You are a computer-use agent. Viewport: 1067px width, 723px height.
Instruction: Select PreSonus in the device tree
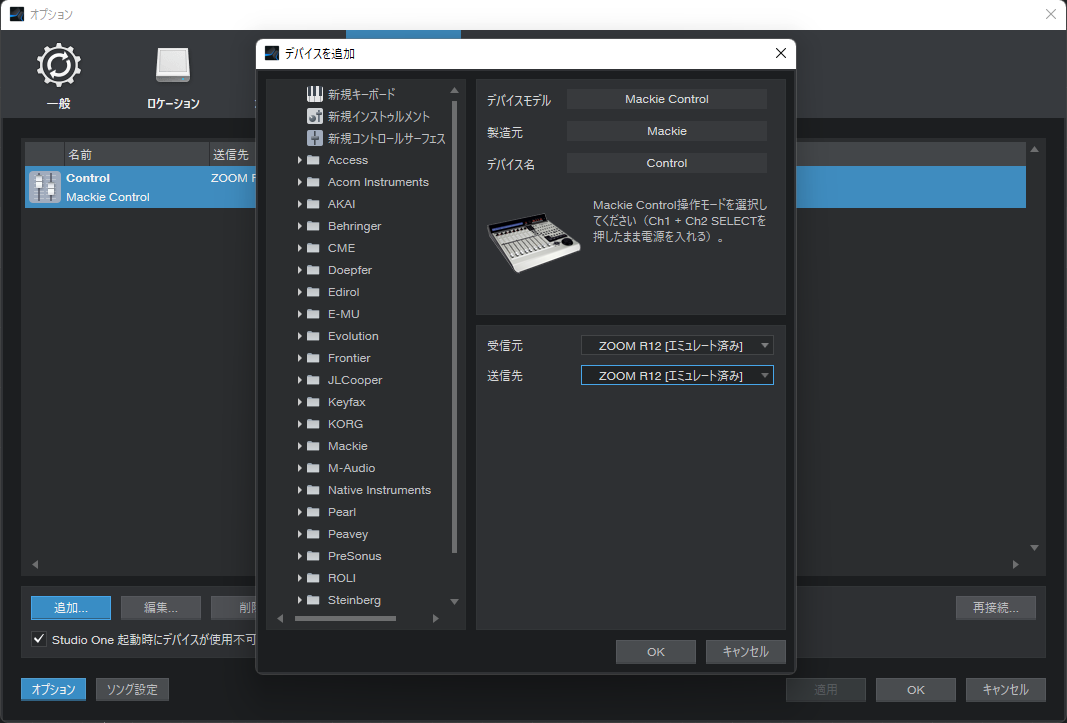355,556
